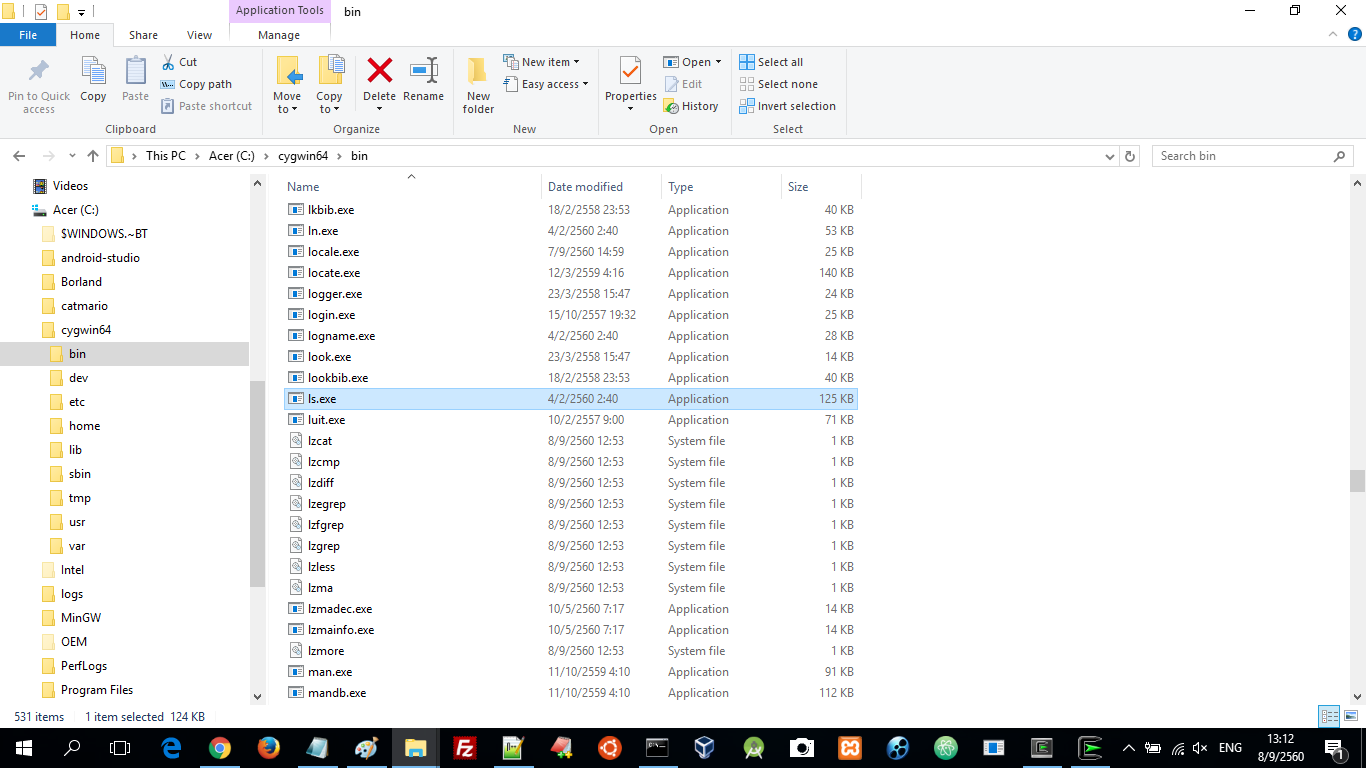Refresh the bin folder view
Image resolution: width=1366 pixels, height=768 pixels.
click(x=1130, y=156)
